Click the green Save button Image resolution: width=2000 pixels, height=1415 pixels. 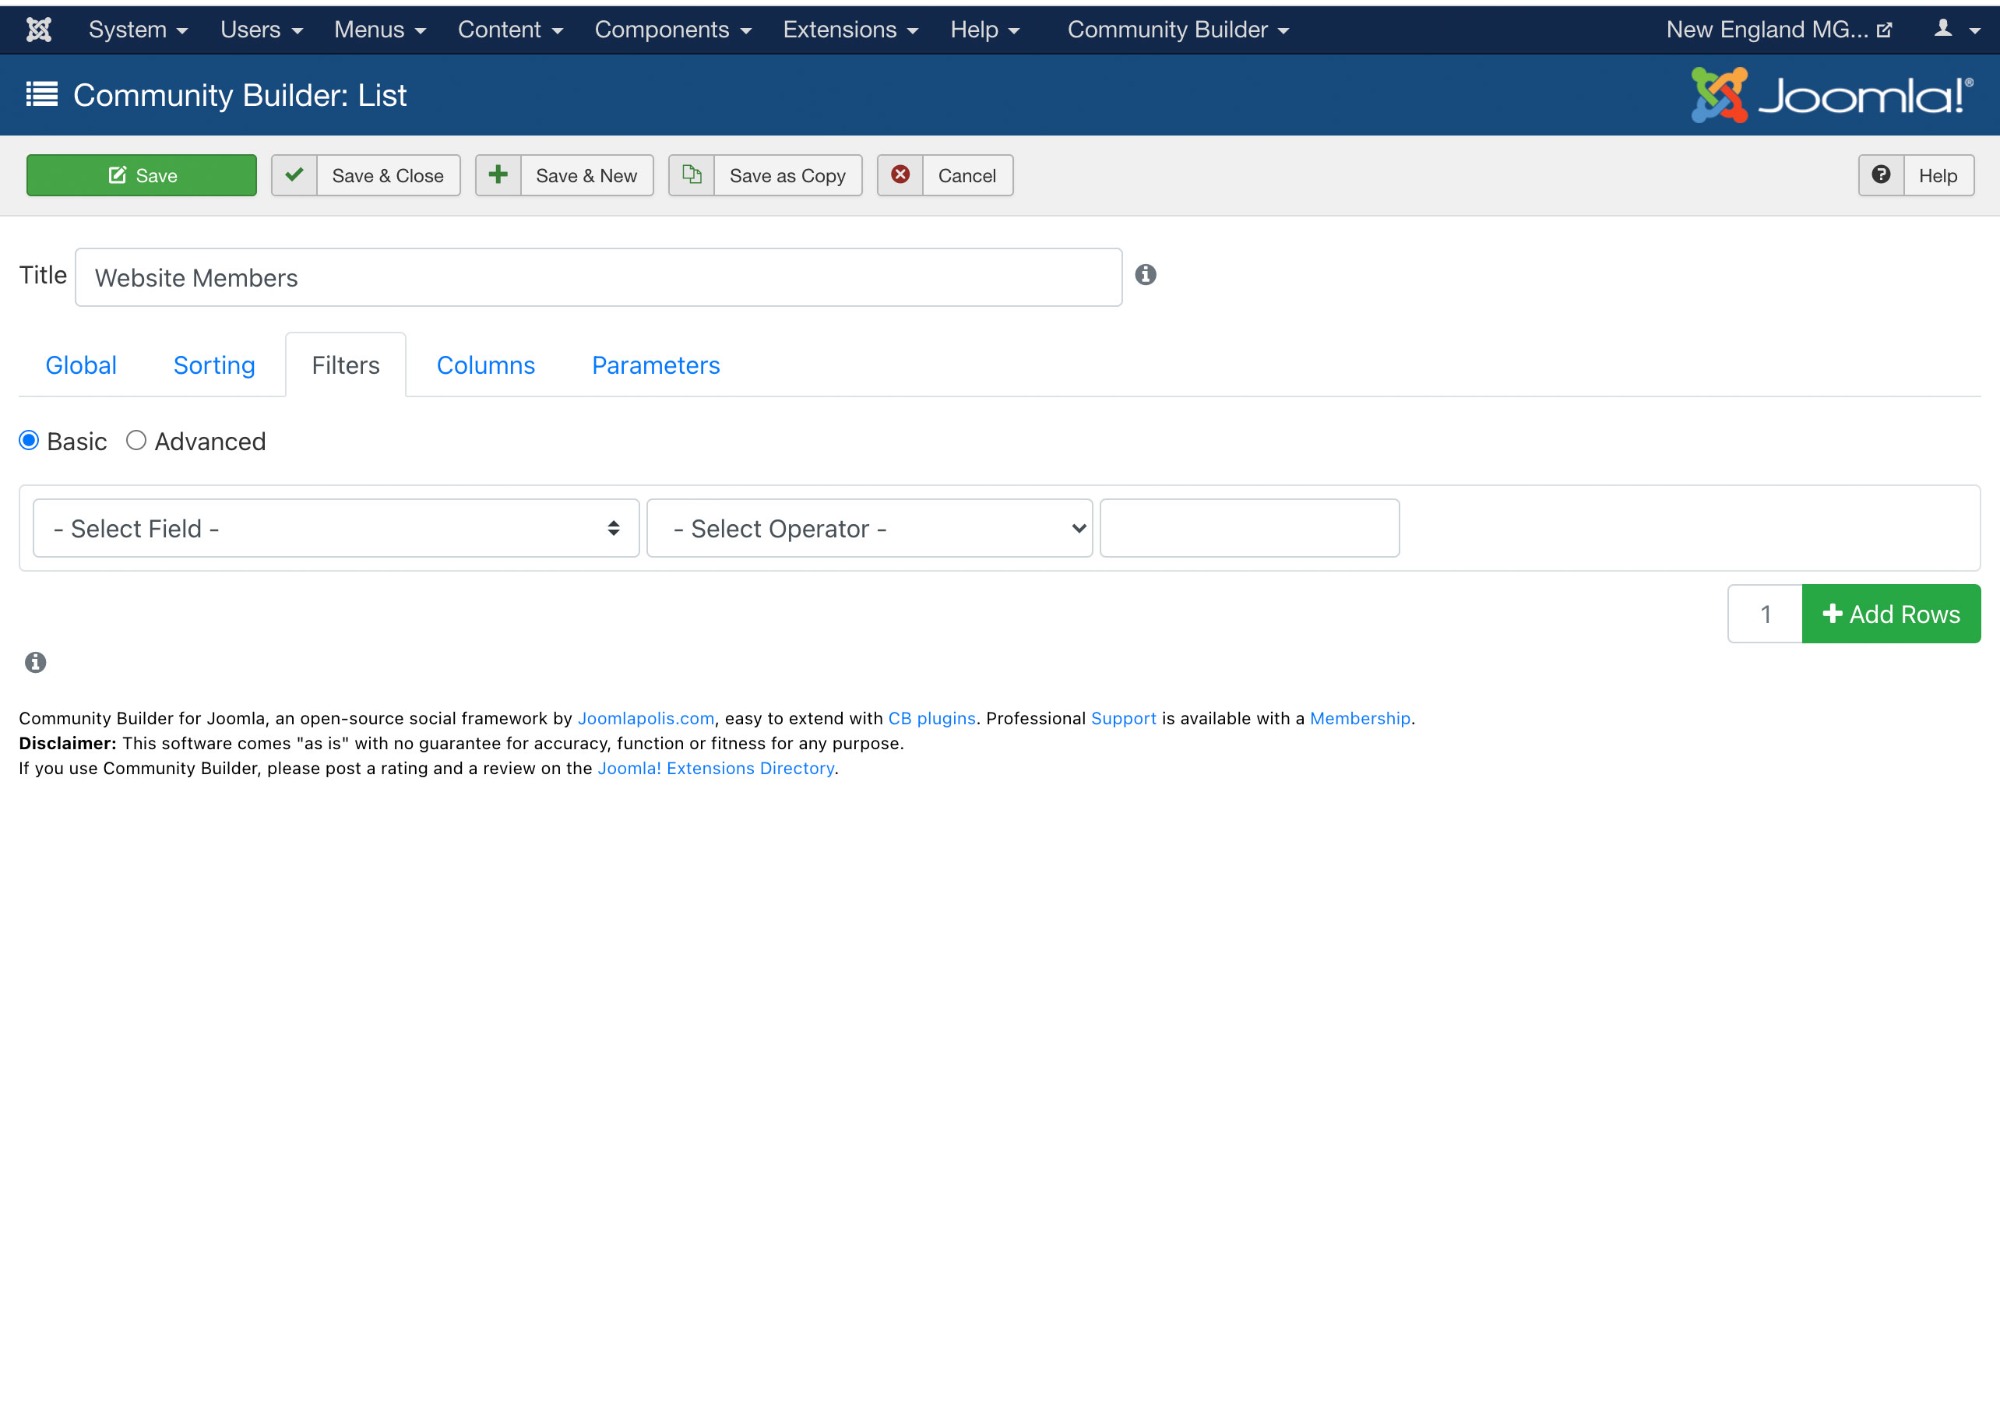click(142, 175)
